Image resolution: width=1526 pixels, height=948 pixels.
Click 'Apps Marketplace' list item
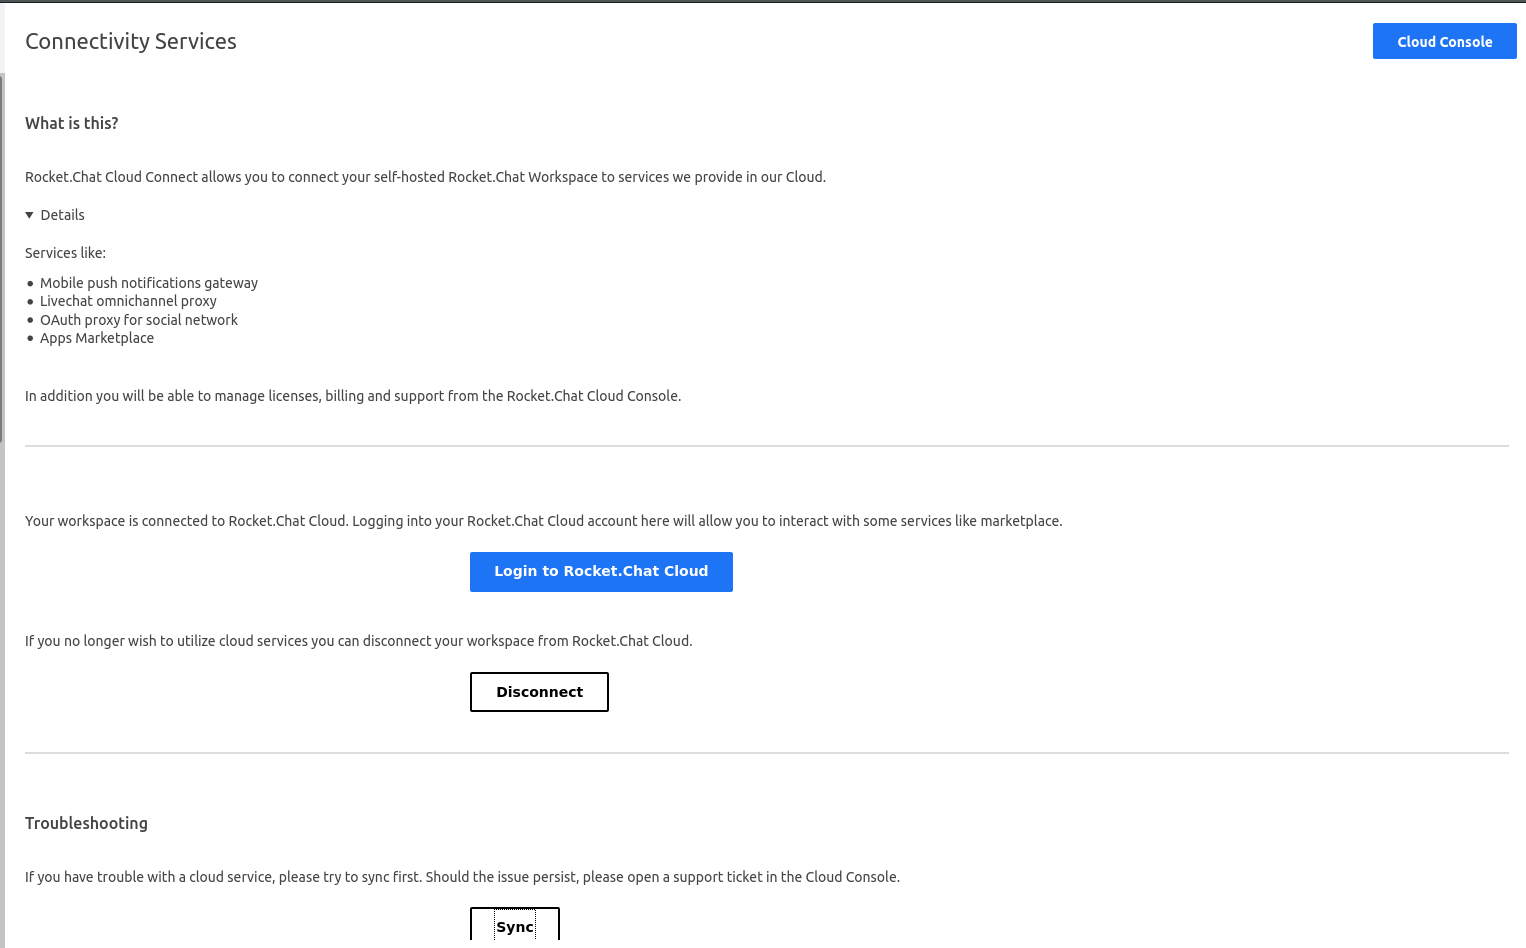[x=97, y=338]
